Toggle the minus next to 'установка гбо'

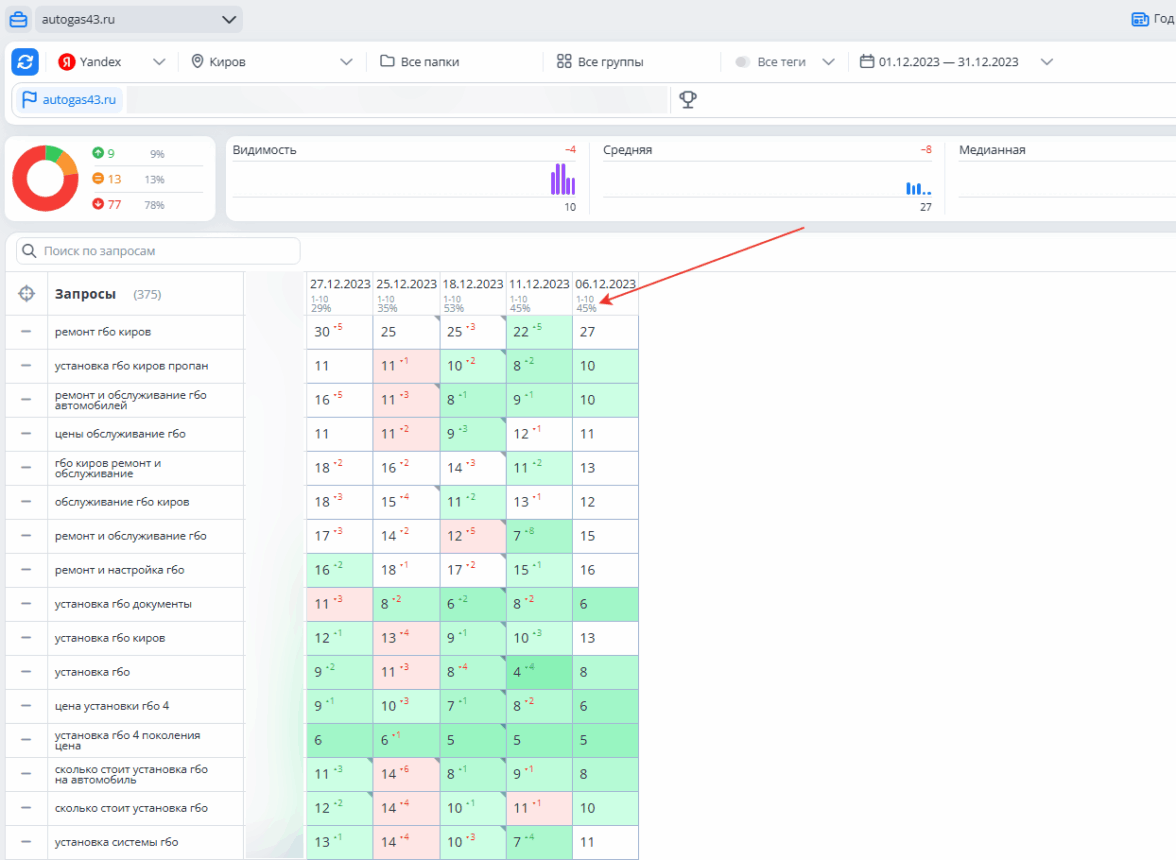pyautogui.click(x=26, y=672)
